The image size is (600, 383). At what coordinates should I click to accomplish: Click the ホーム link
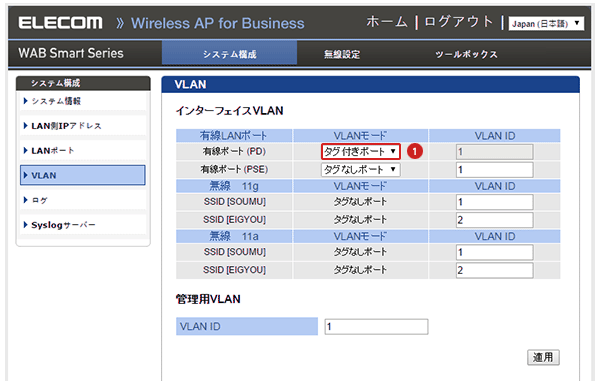click(x=387, y=22)
